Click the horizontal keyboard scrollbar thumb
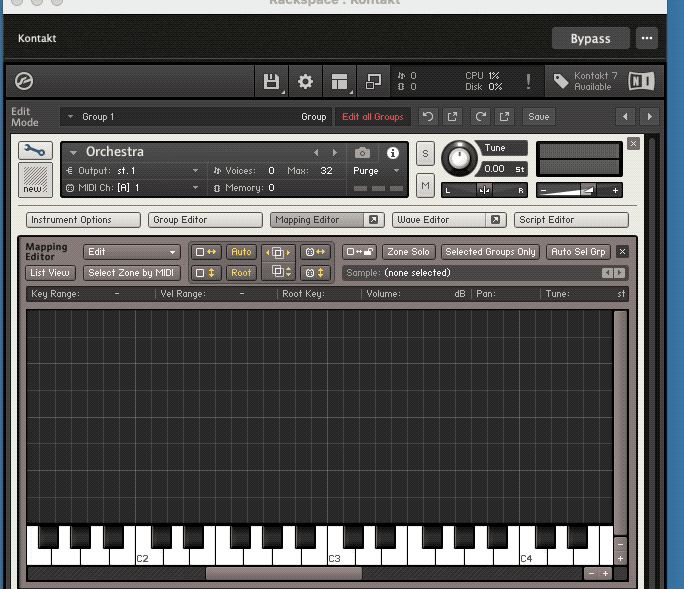Image resolution: width=684 pixels, height=589 pixels. coord(284,574)
